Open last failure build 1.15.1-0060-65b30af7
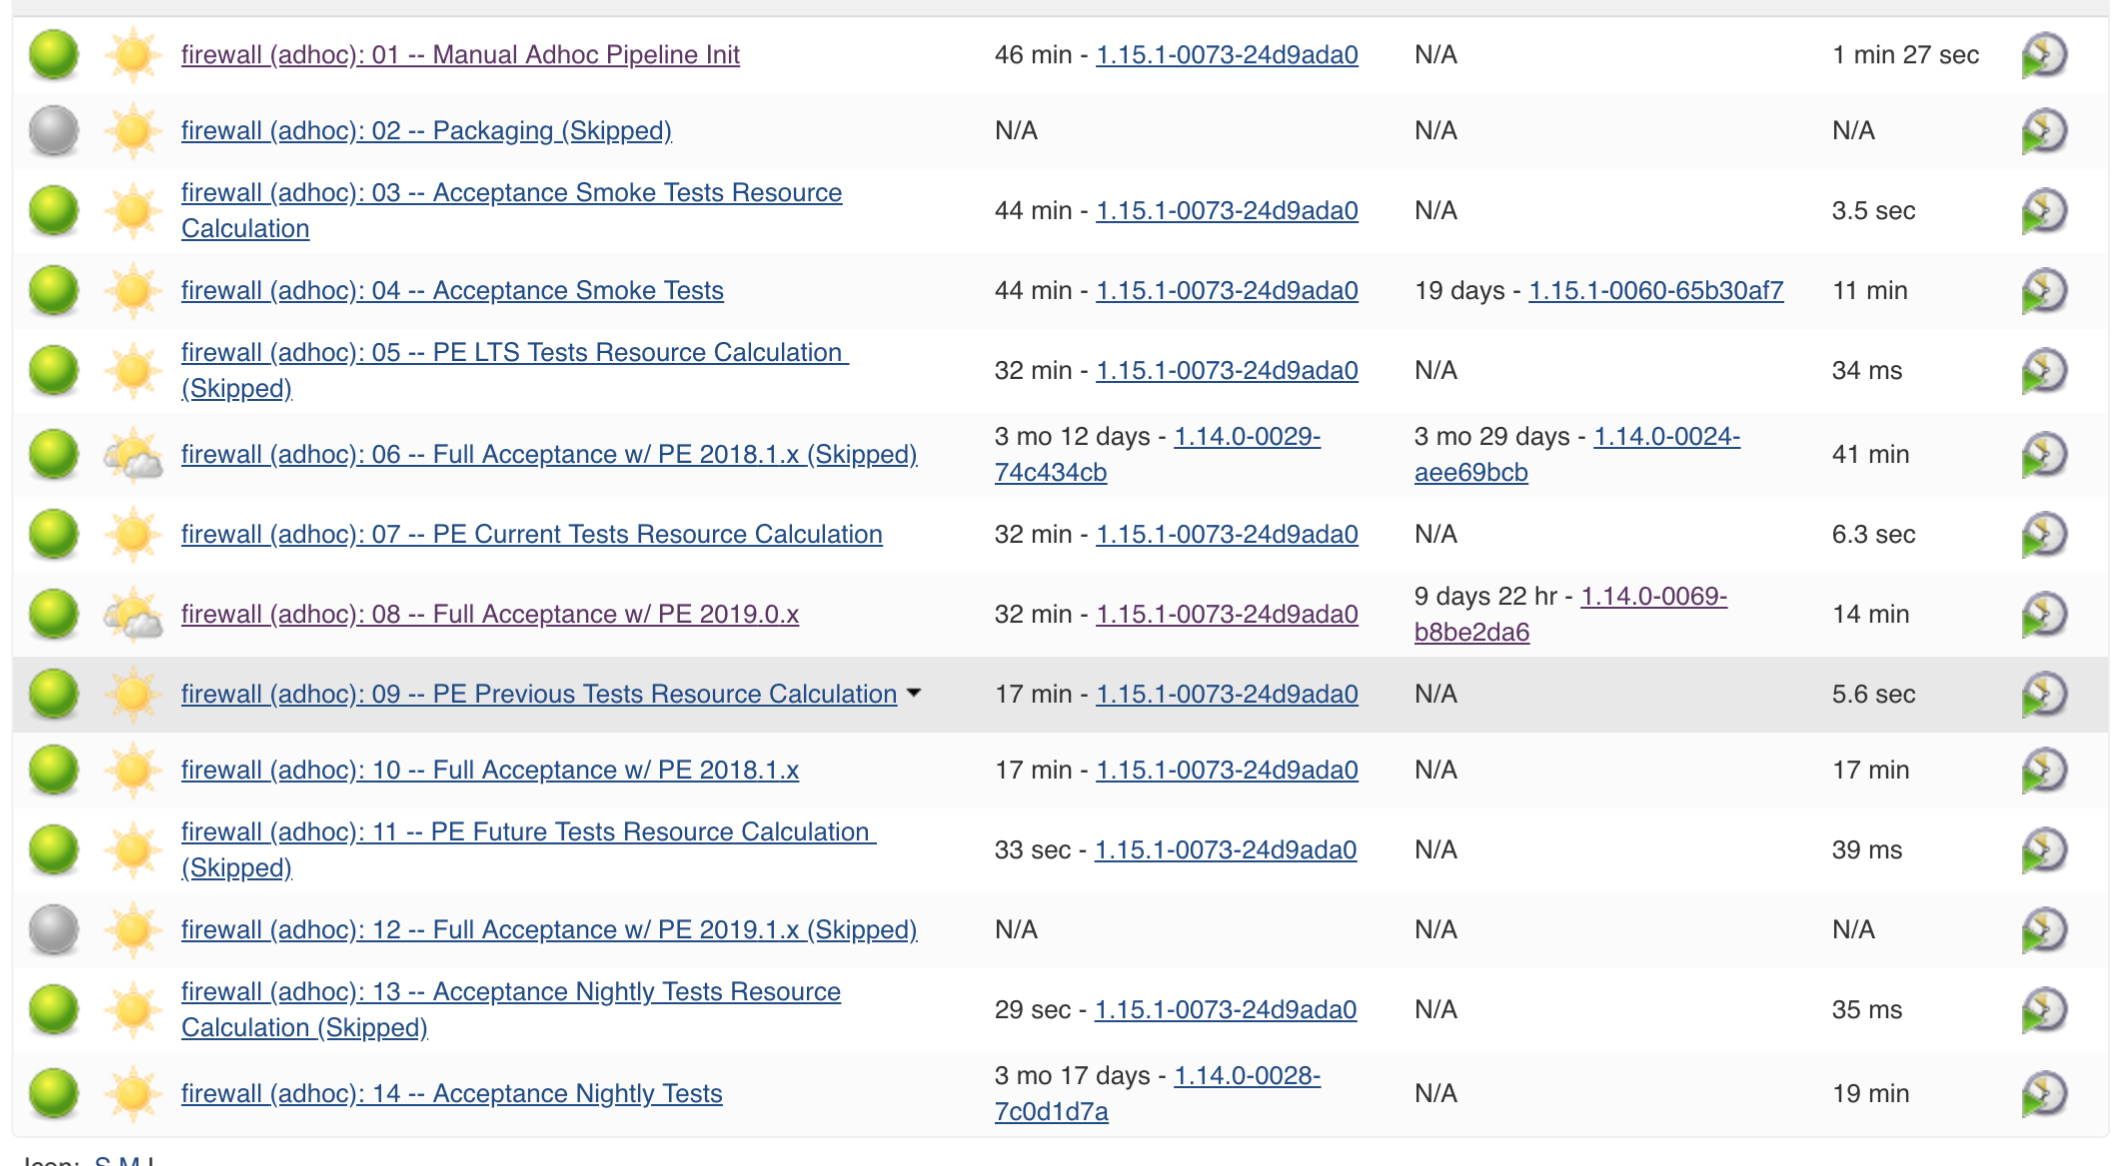This screenshot has height=1166, width=2116. [1655, 291]
